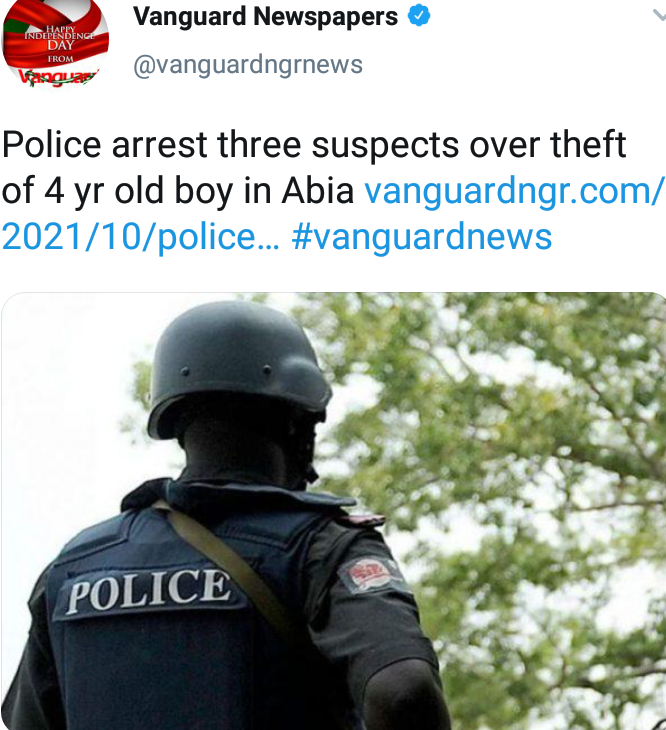This screenshot has width=666, height=730.
Task: Click the Vanguard logo text inside avatar
Action: [x=58, y=77]
